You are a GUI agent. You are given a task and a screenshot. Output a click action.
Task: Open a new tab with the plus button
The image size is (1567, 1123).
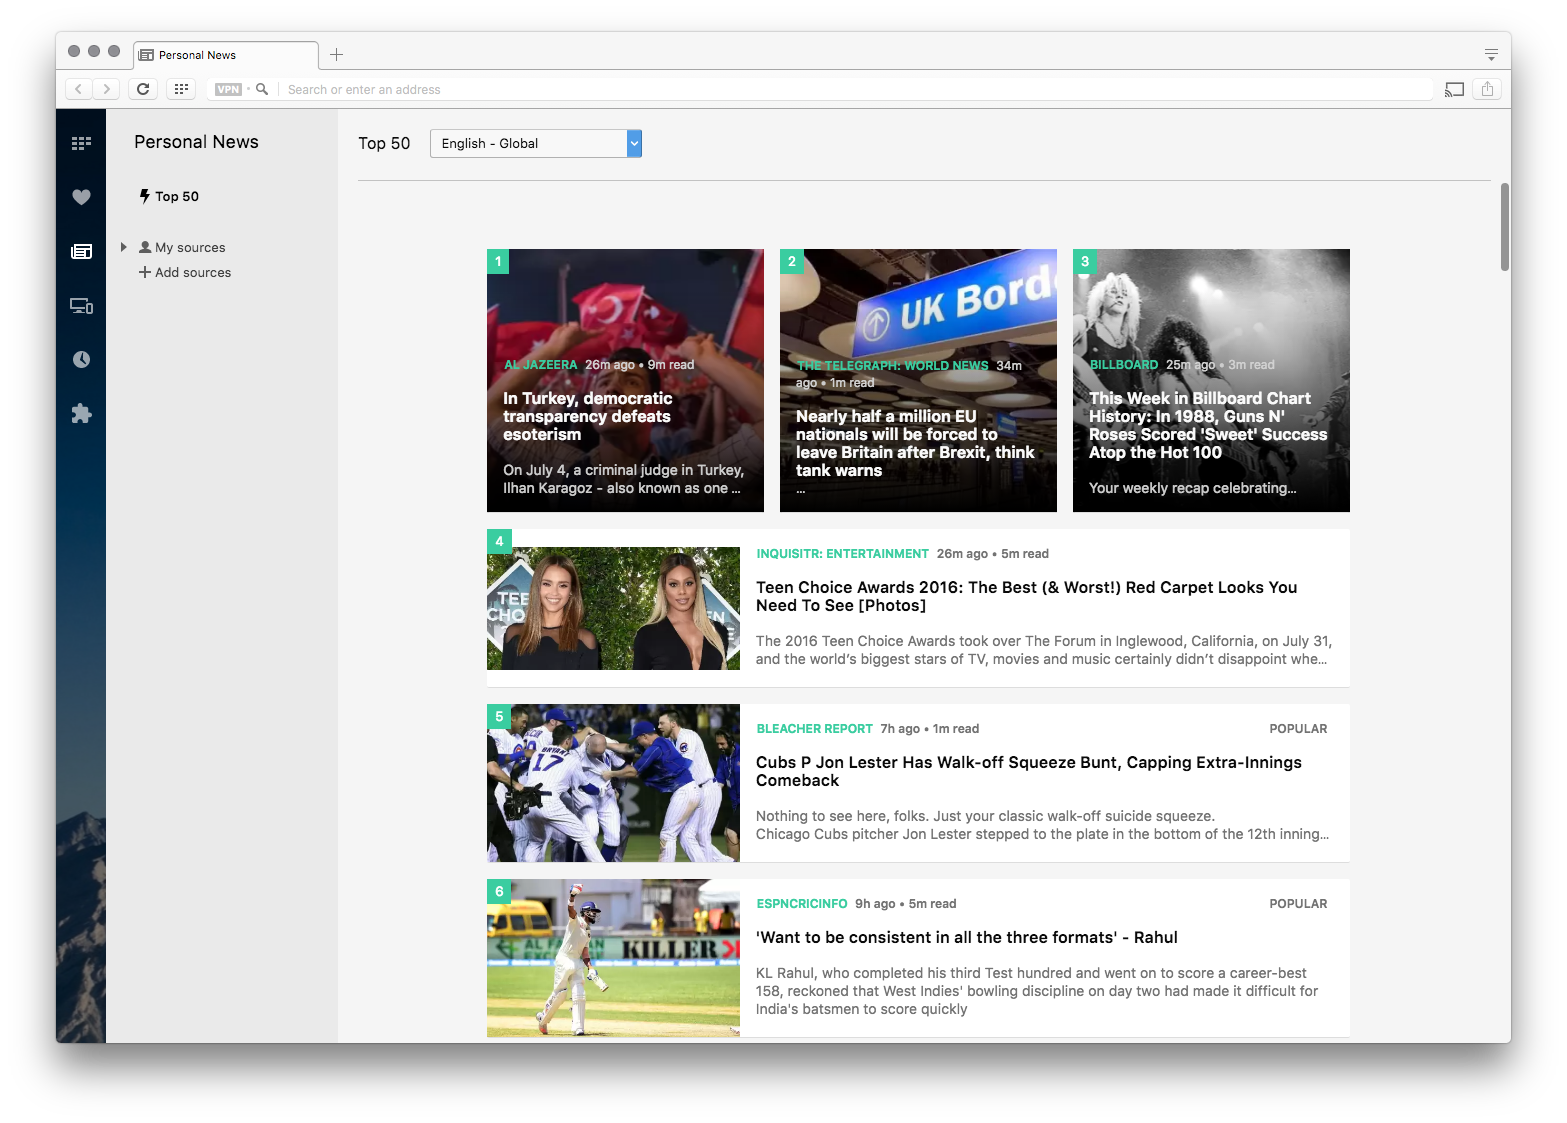click(336, 54)
